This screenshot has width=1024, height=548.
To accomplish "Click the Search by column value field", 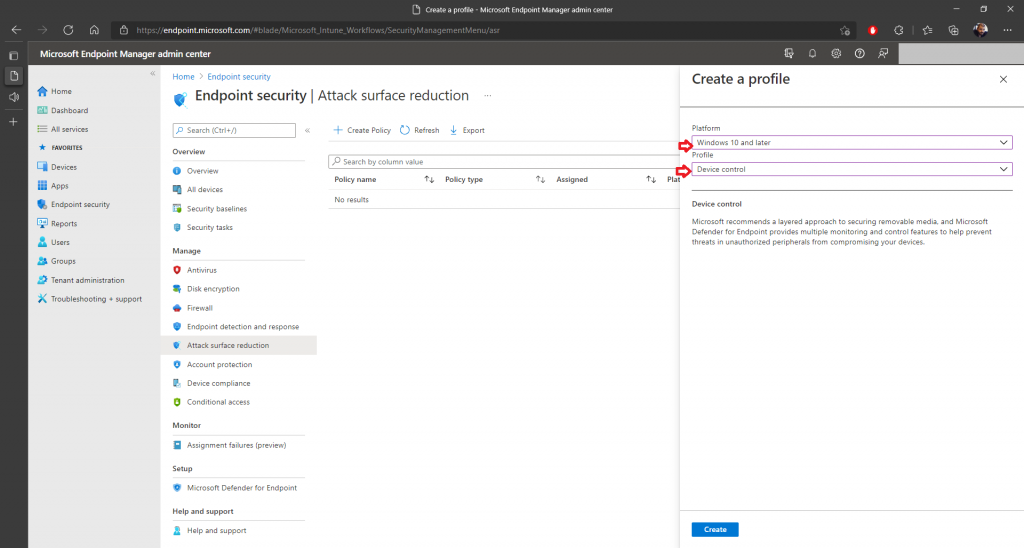I will pos(504,162).
